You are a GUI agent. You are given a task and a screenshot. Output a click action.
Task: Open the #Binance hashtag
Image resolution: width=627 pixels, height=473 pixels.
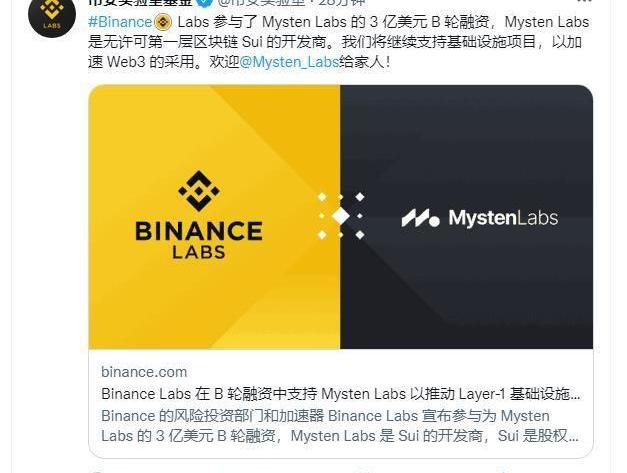120,22
